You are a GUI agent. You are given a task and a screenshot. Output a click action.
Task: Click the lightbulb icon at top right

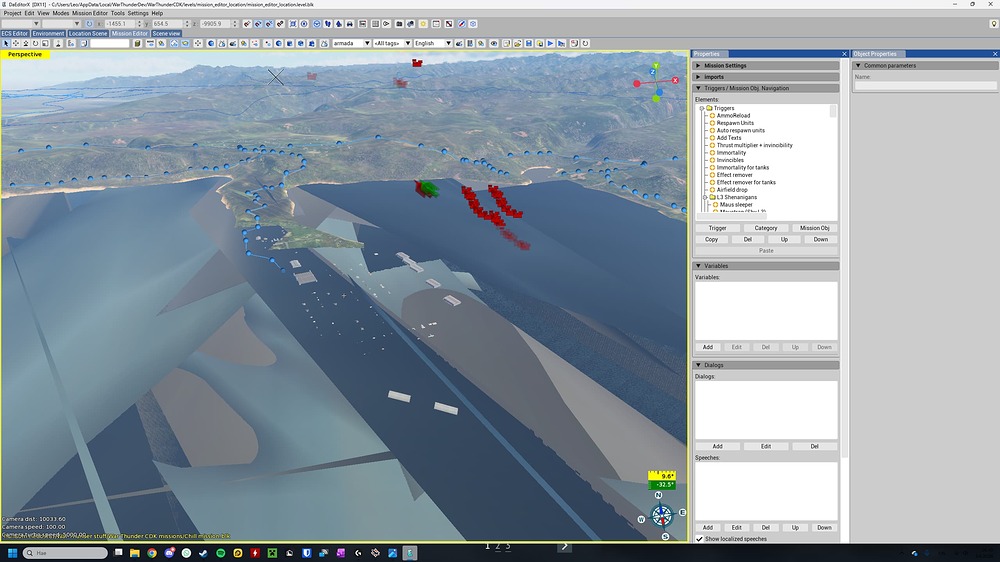(x=993, y=24)
